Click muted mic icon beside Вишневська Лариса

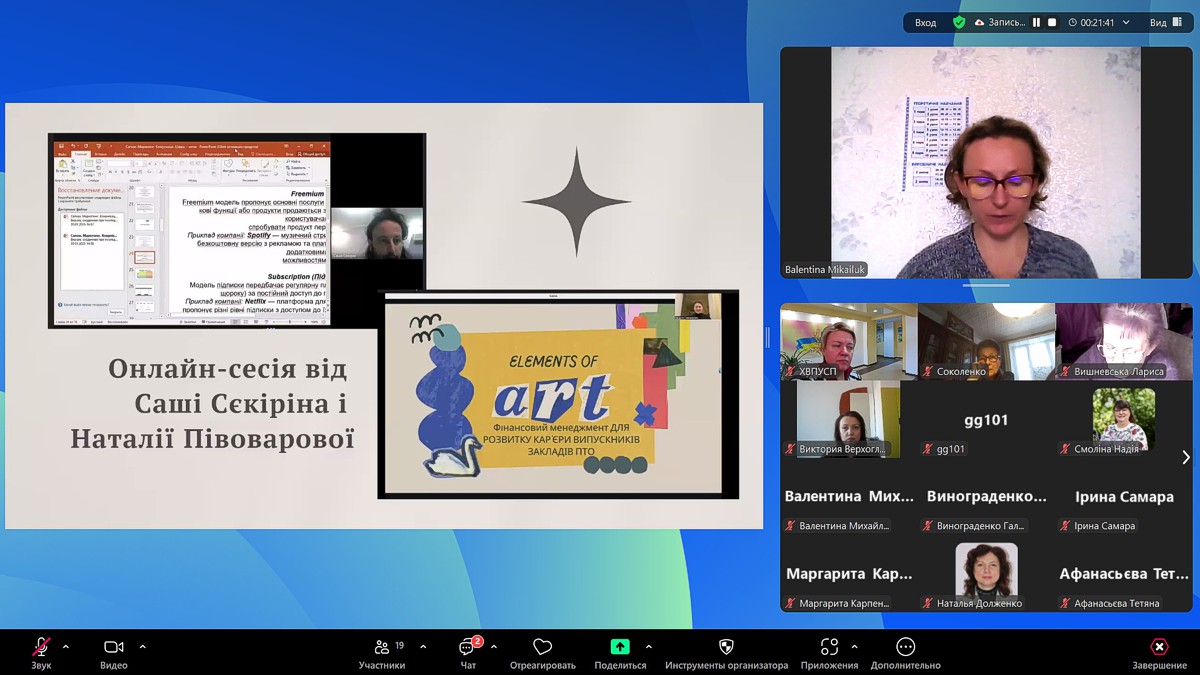(1065, 371)
